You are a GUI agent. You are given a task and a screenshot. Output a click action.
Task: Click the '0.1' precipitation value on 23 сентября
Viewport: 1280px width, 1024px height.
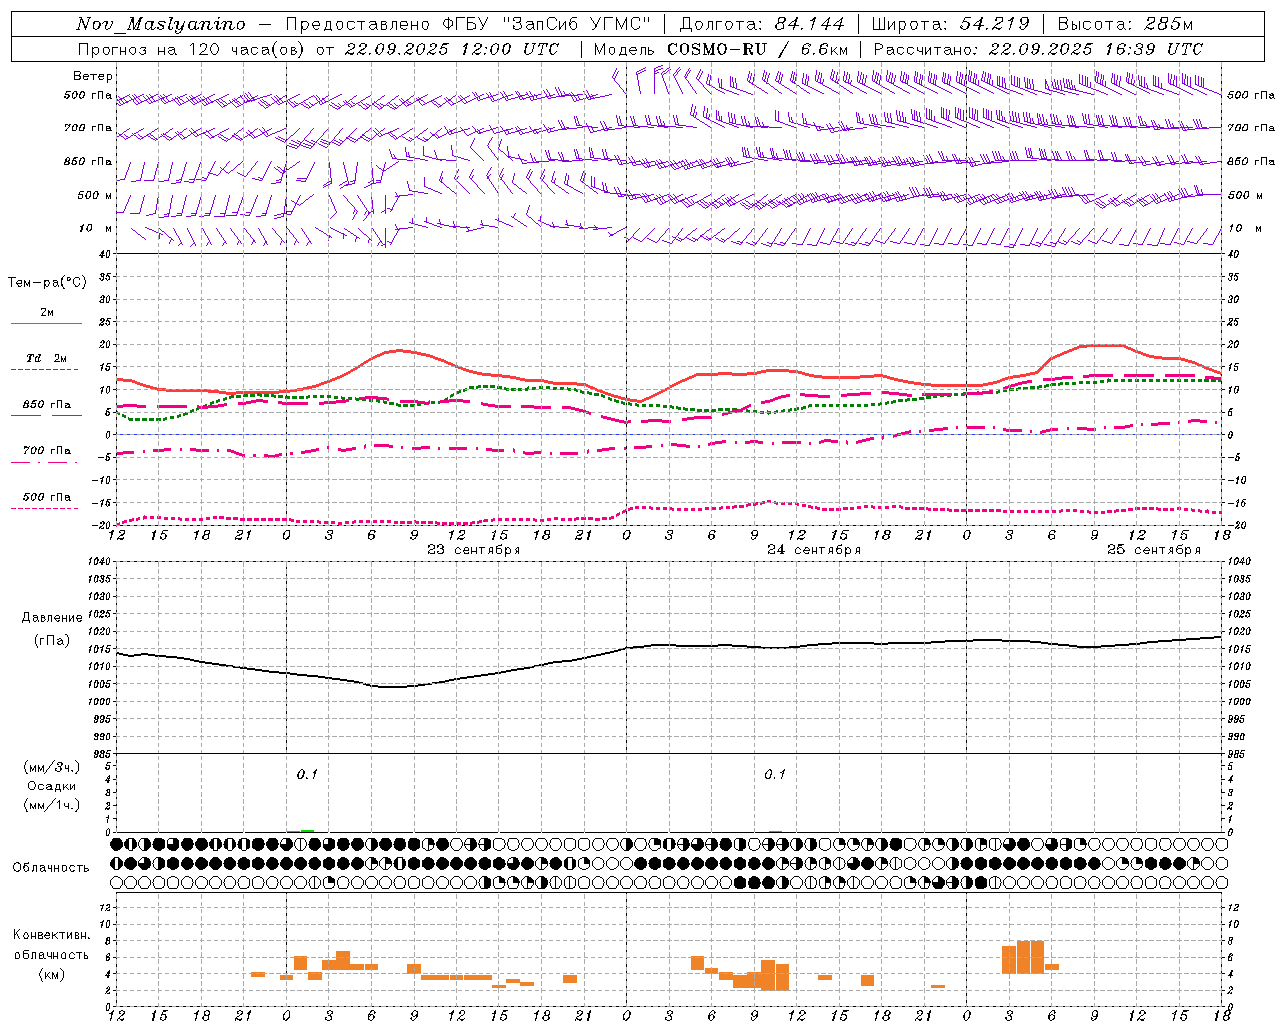point(307,775)
